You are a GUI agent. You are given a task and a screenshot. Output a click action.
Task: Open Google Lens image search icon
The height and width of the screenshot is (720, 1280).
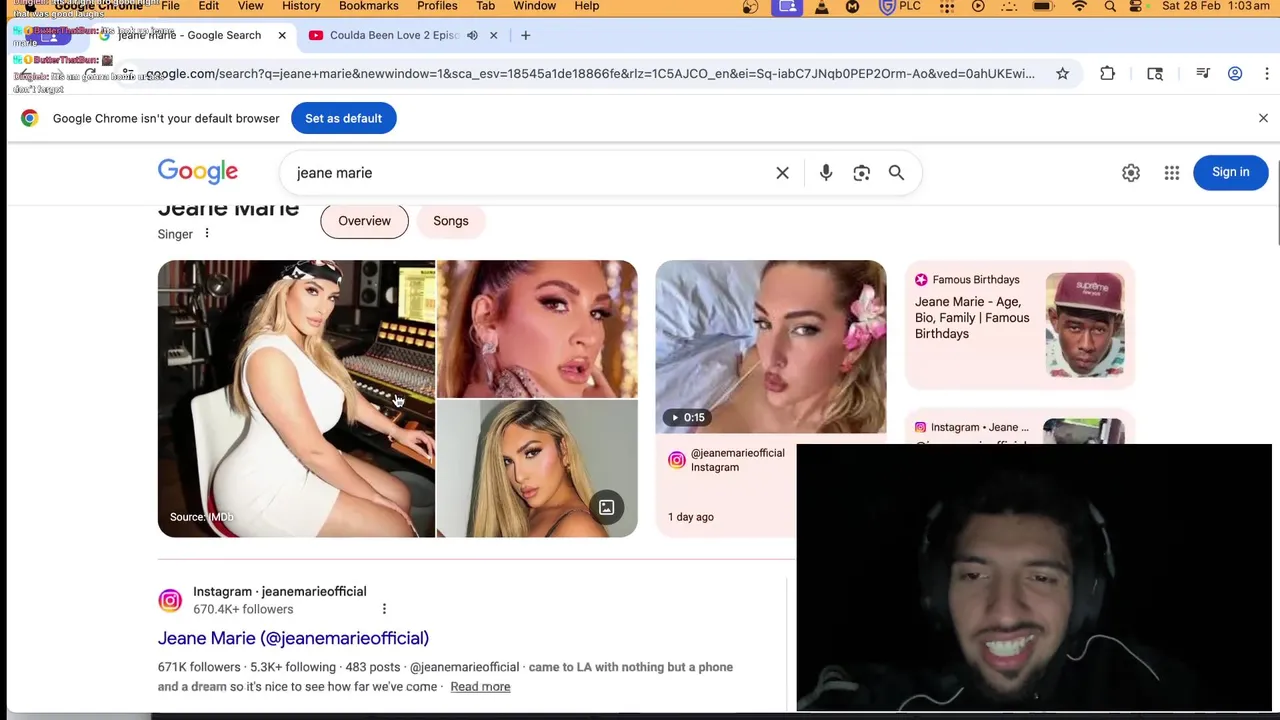861,173
